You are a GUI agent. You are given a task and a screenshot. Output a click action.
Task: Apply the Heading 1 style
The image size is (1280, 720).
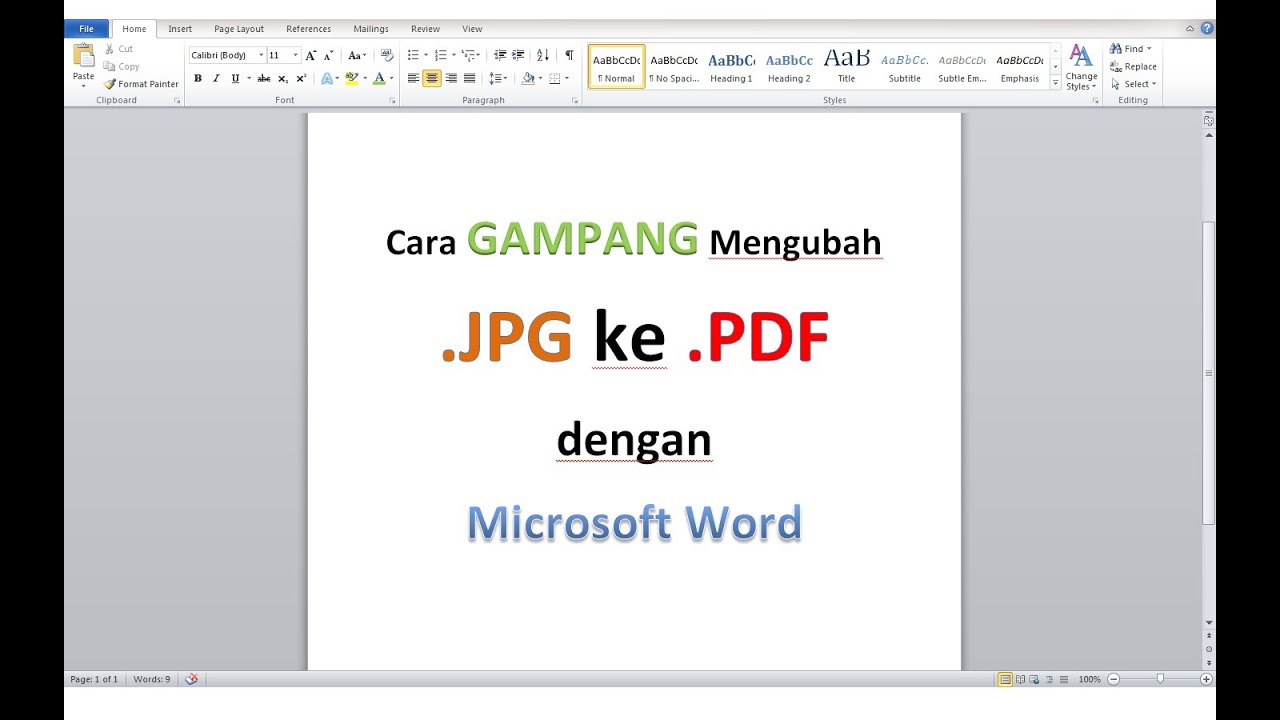(731, 67)
